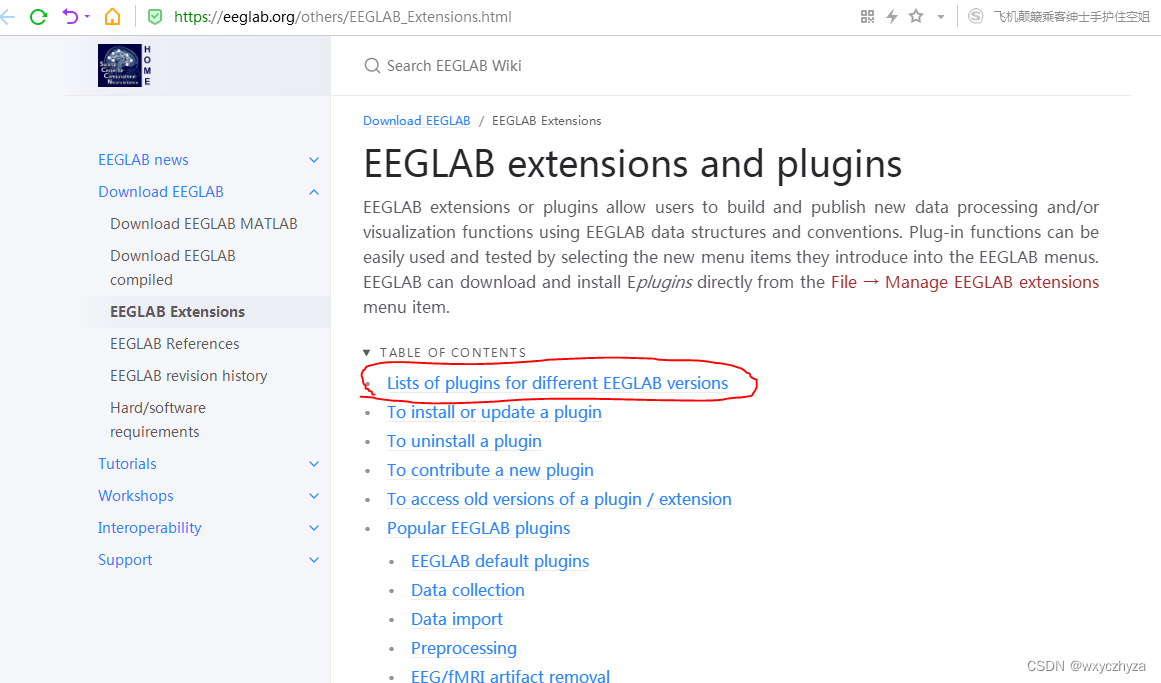Open dropdown arrow next to star icon

[940, 17]
